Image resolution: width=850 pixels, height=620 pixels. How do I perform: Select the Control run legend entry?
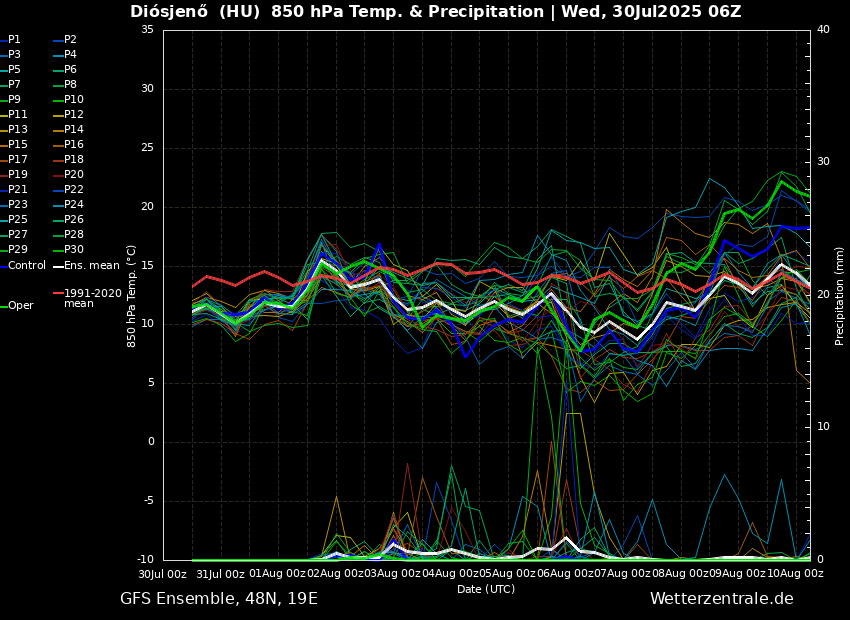tap(27, 266)
